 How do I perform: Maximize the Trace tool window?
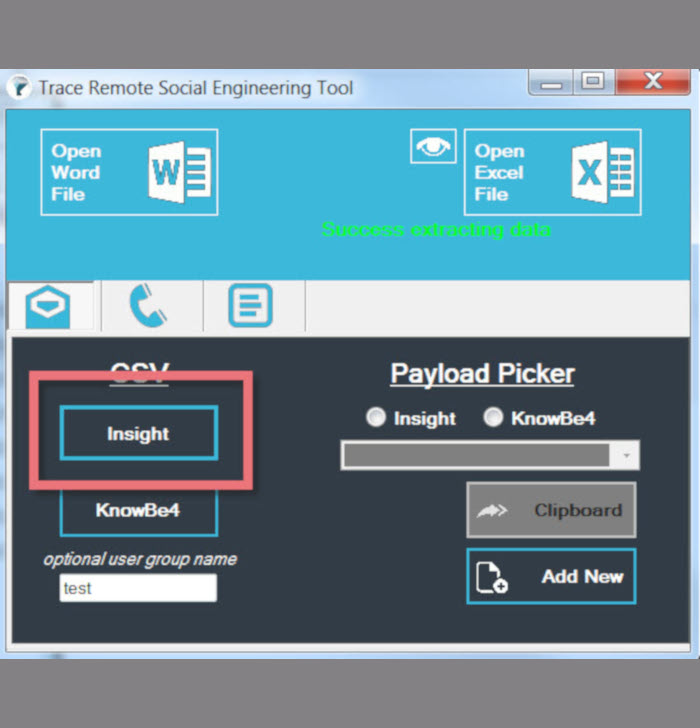point(593,82)
